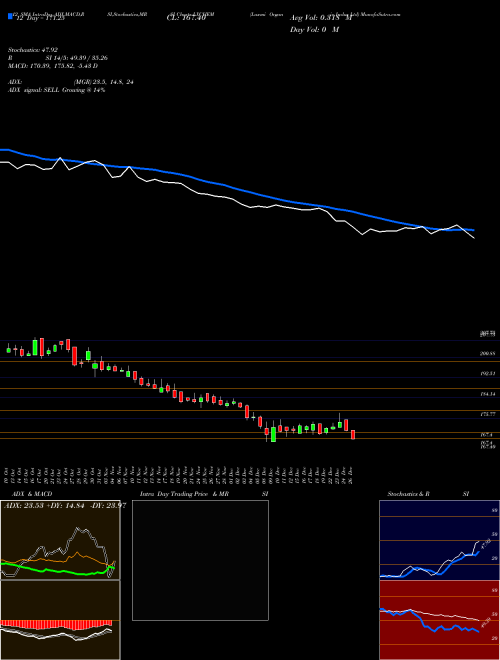Click the 184.14 price axis label
The width and height of the screenshot is (500, 660).
[488, 394]
